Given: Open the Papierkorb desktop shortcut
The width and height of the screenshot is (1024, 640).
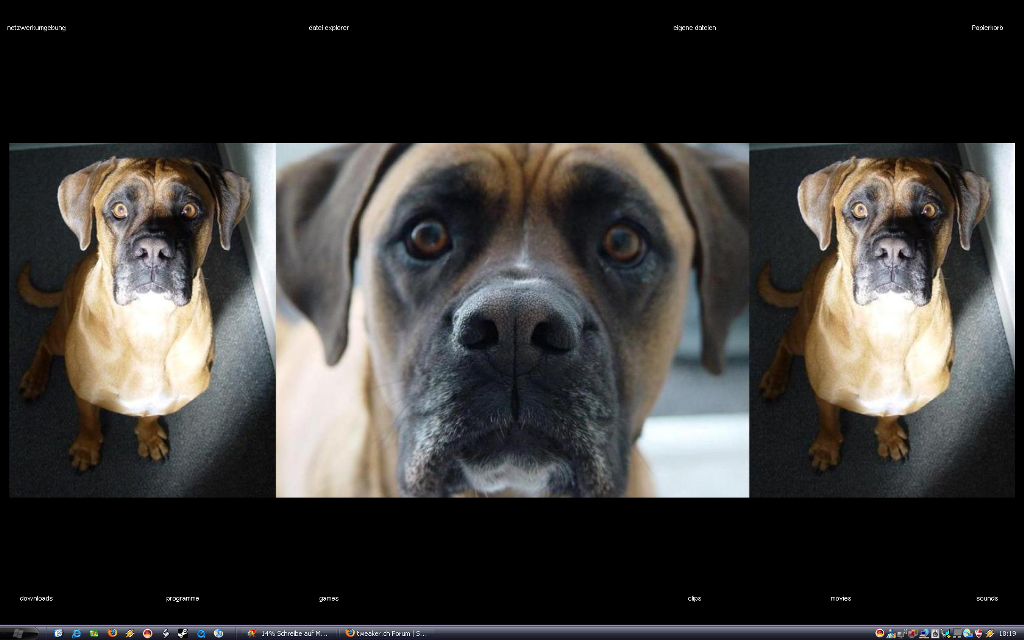Looking at the screenshot, I should pyautogui.click(x=987, y=28).
